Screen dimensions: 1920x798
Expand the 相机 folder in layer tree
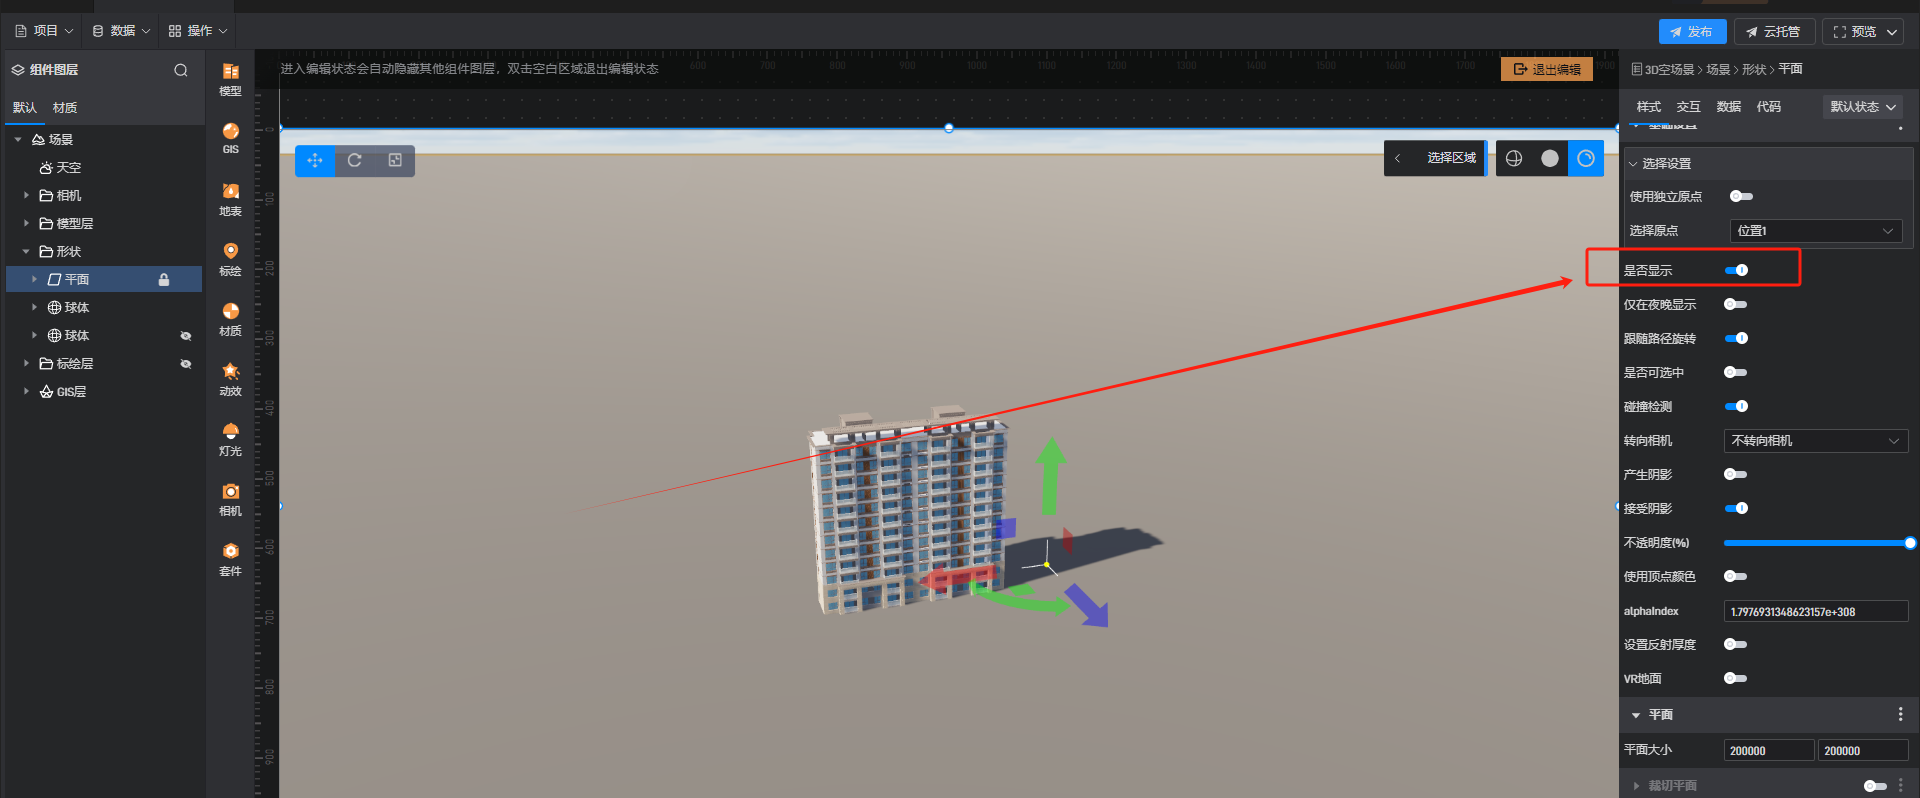coord(26,196)
